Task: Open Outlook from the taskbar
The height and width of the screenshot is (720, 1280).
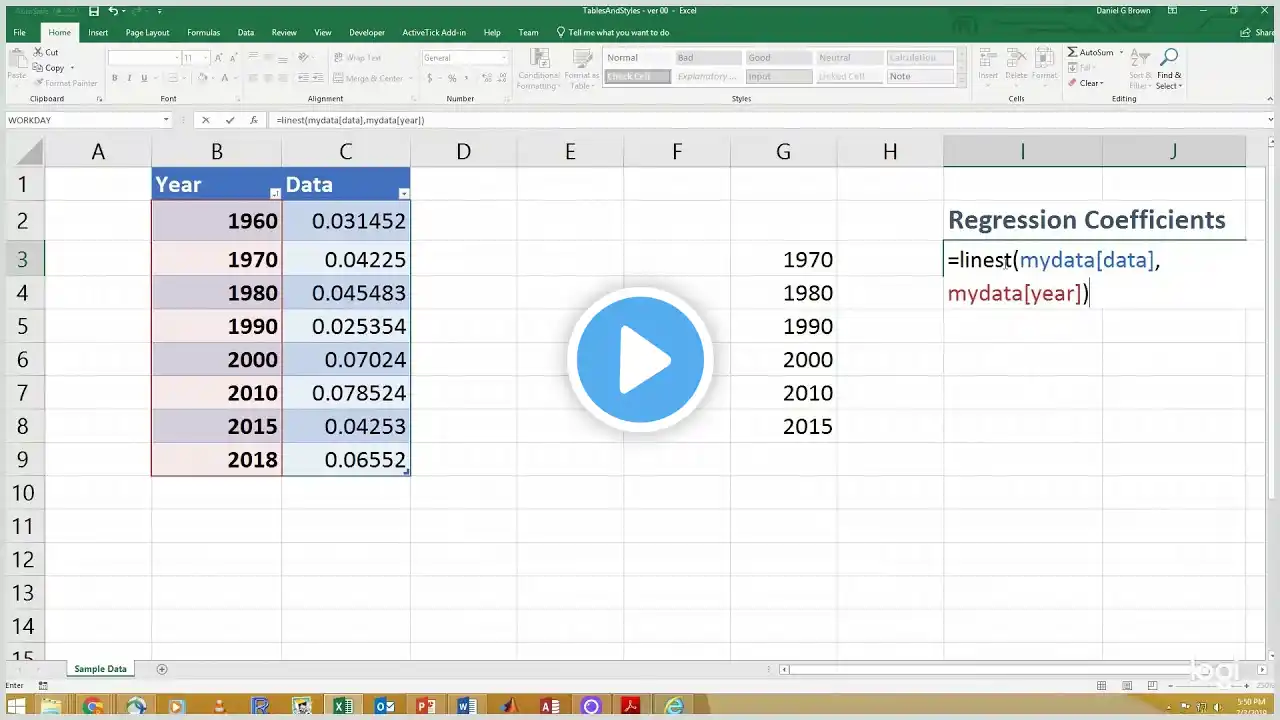Action: pos(385,706)
